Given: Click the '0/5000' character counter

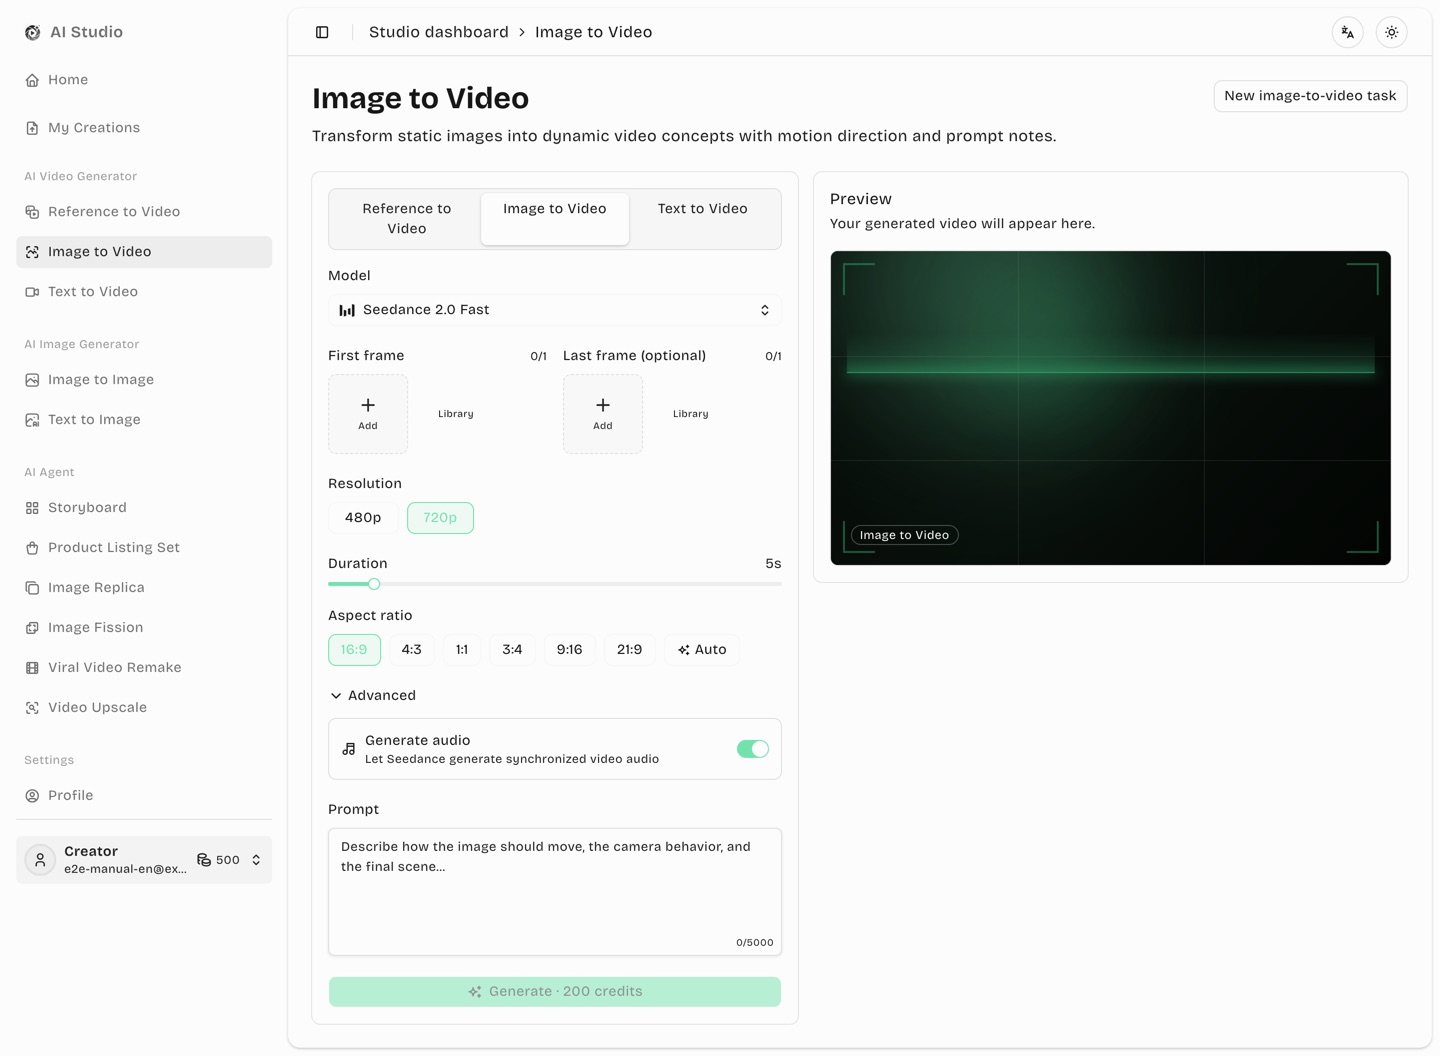Looking at the screenshot, I should pyautogui.click(x=755, y=943).
